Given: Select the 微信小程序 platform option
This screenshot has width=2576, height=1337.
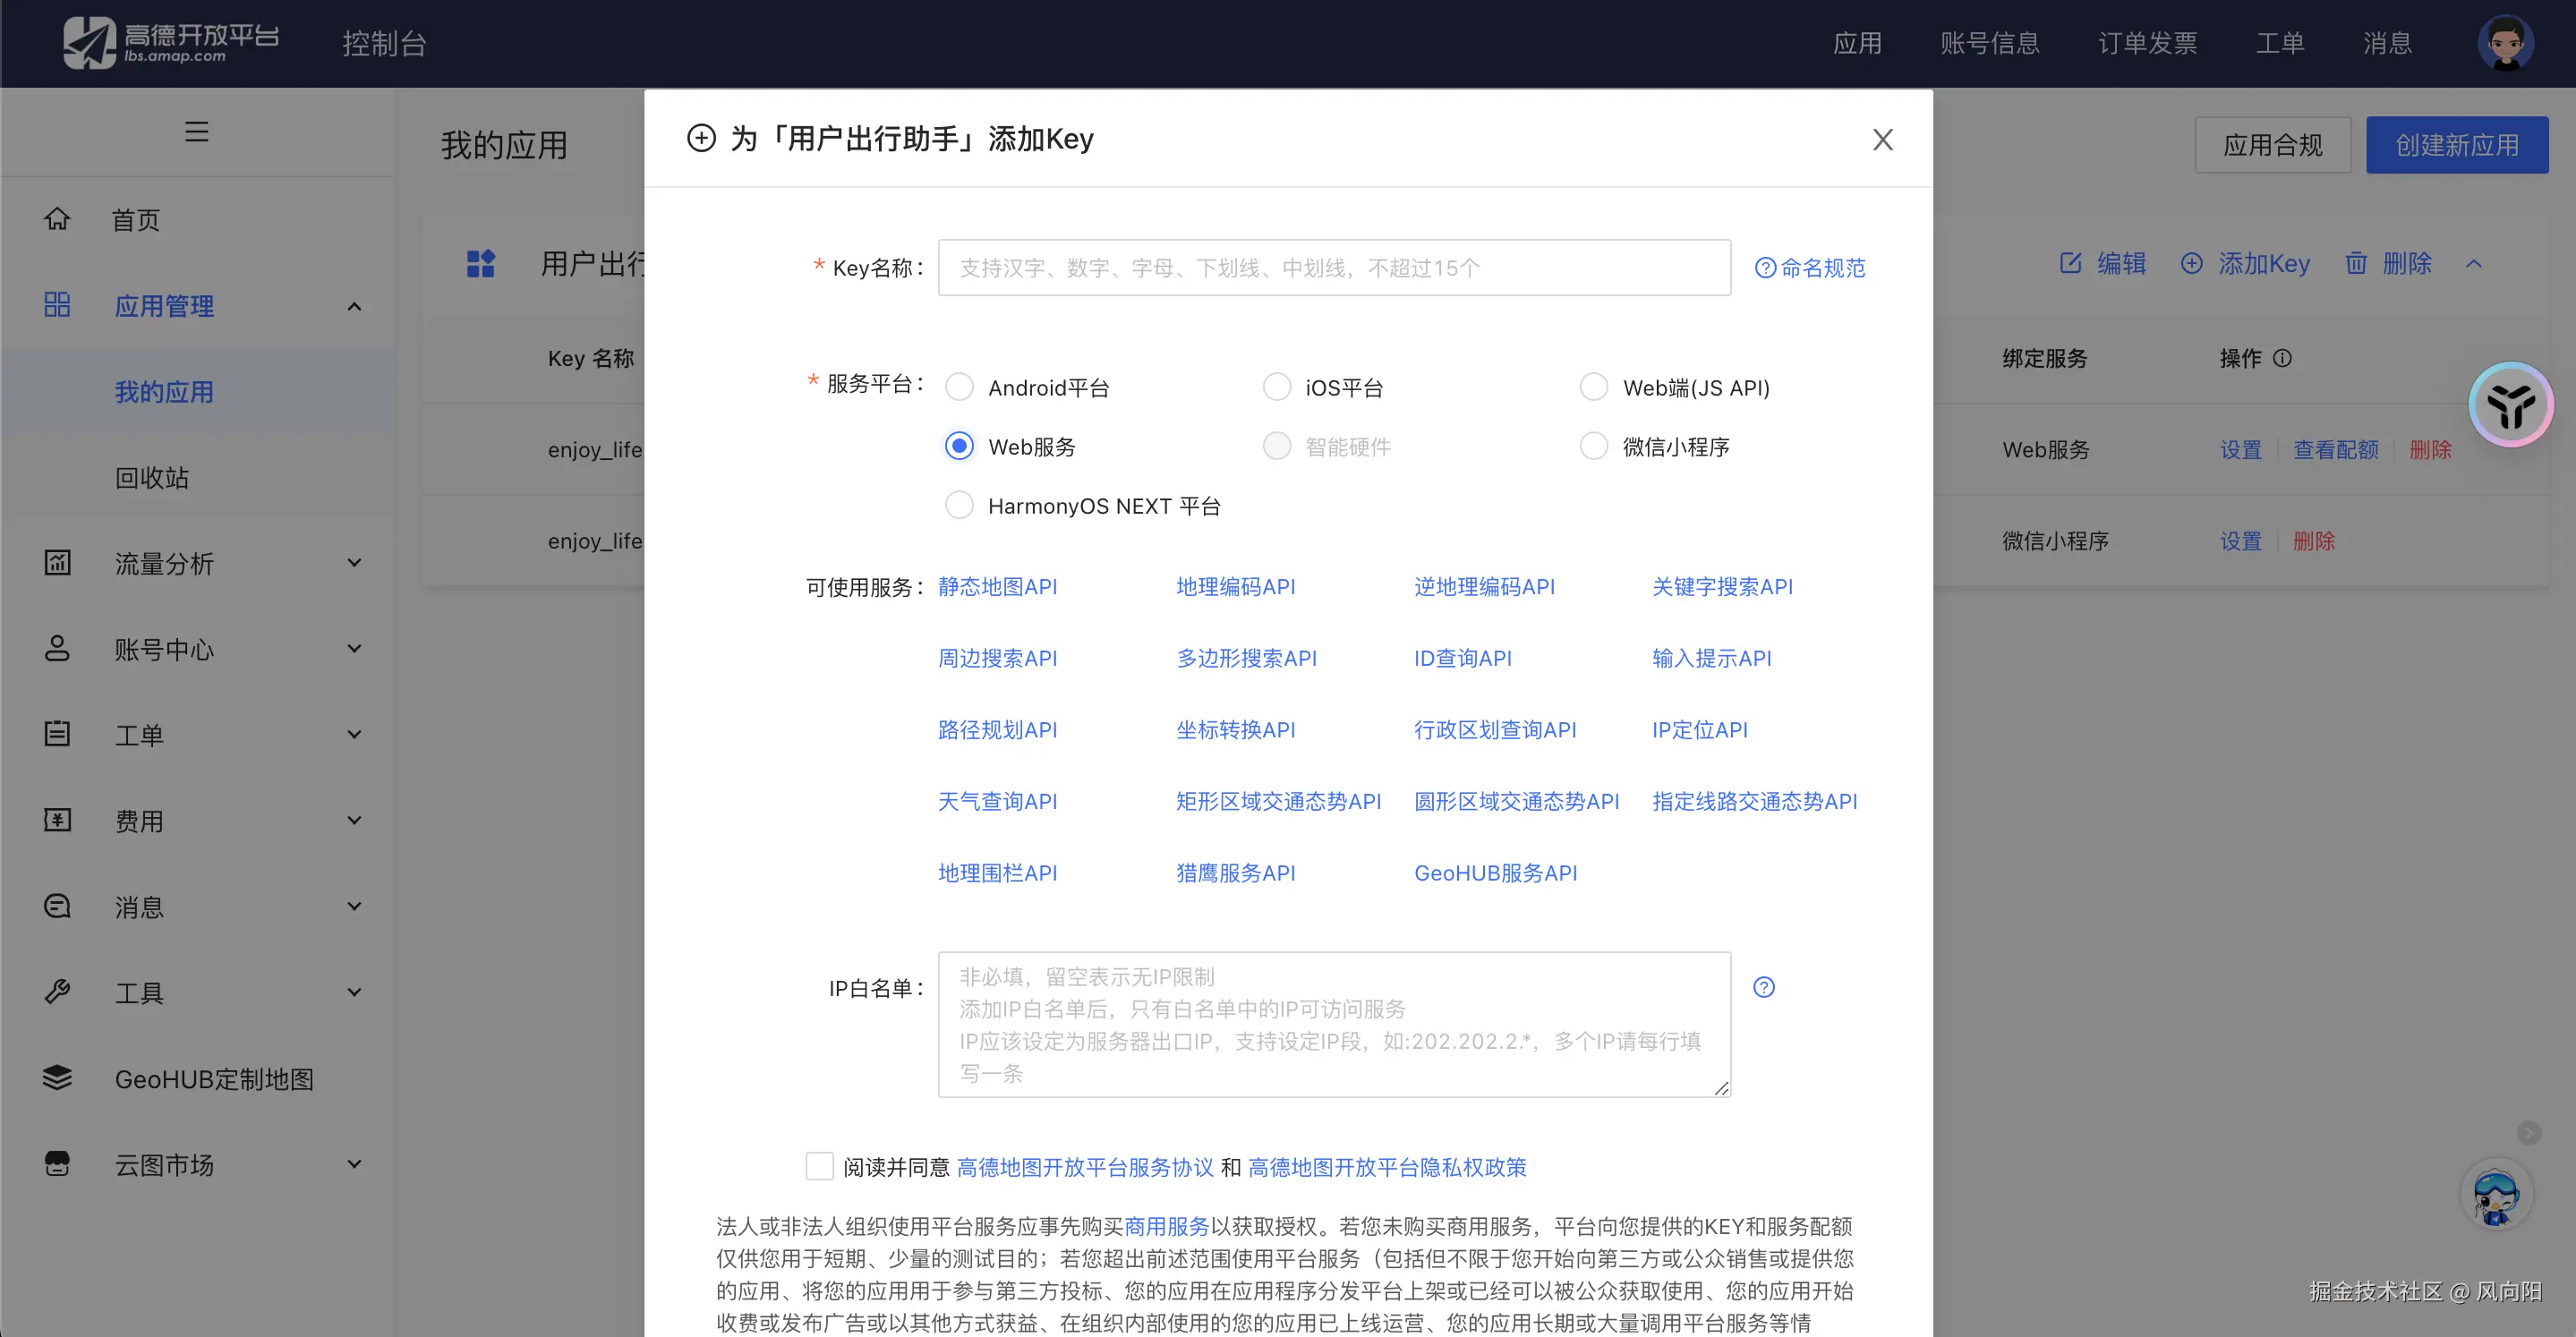Looking at the screenshot, I should [1594, 446].
